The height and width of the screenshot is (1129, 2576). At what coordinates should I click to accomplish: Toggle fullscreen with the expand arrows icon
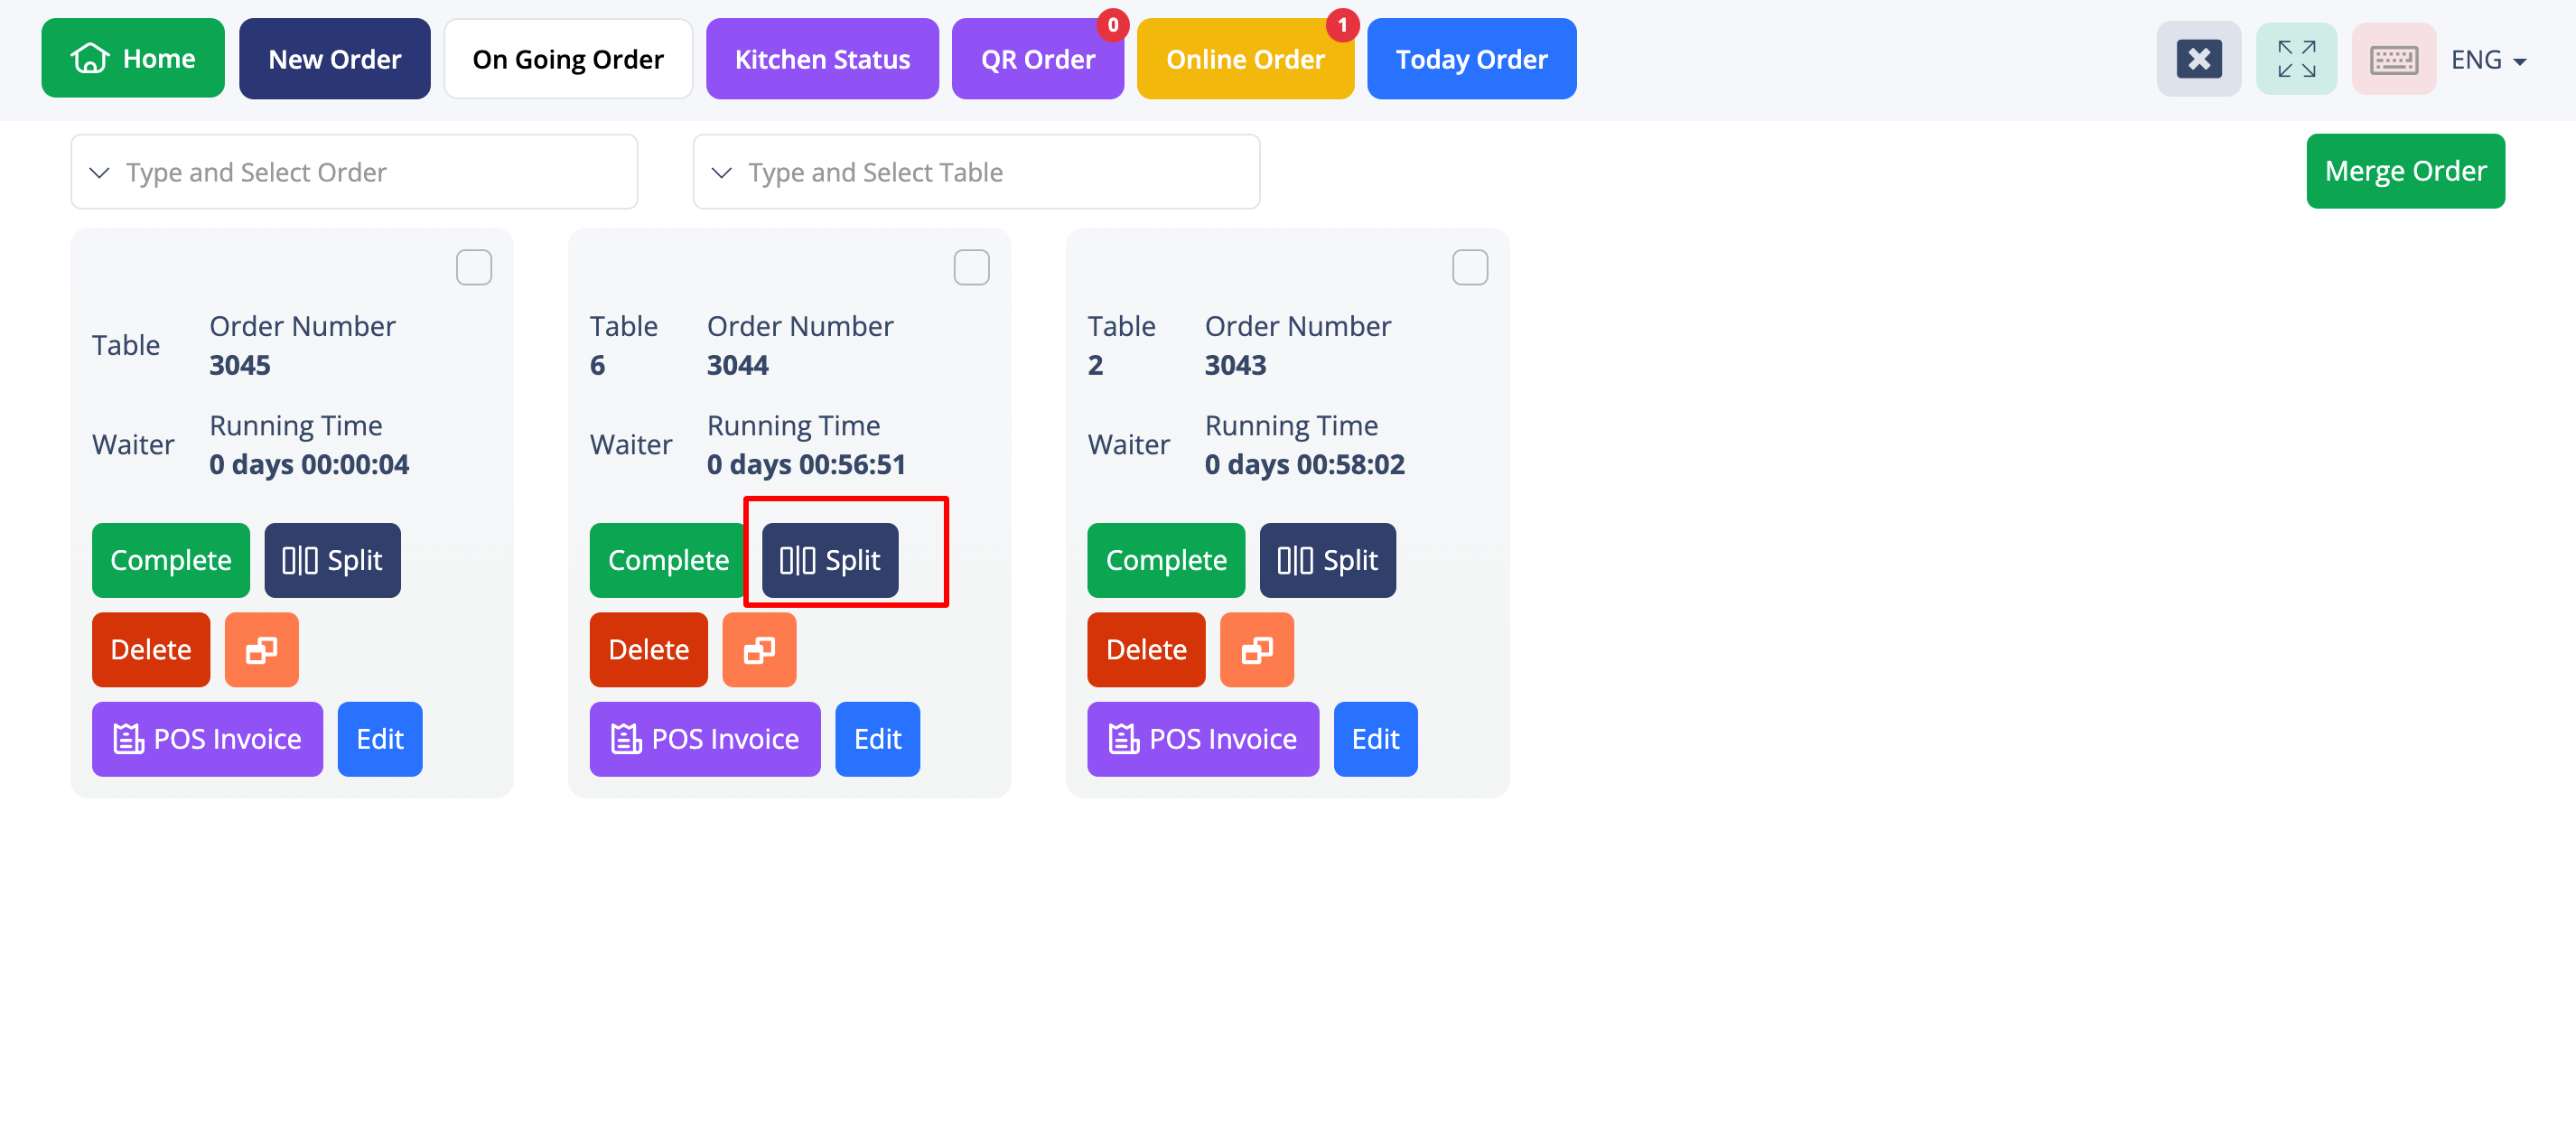tap(2296, 59)
